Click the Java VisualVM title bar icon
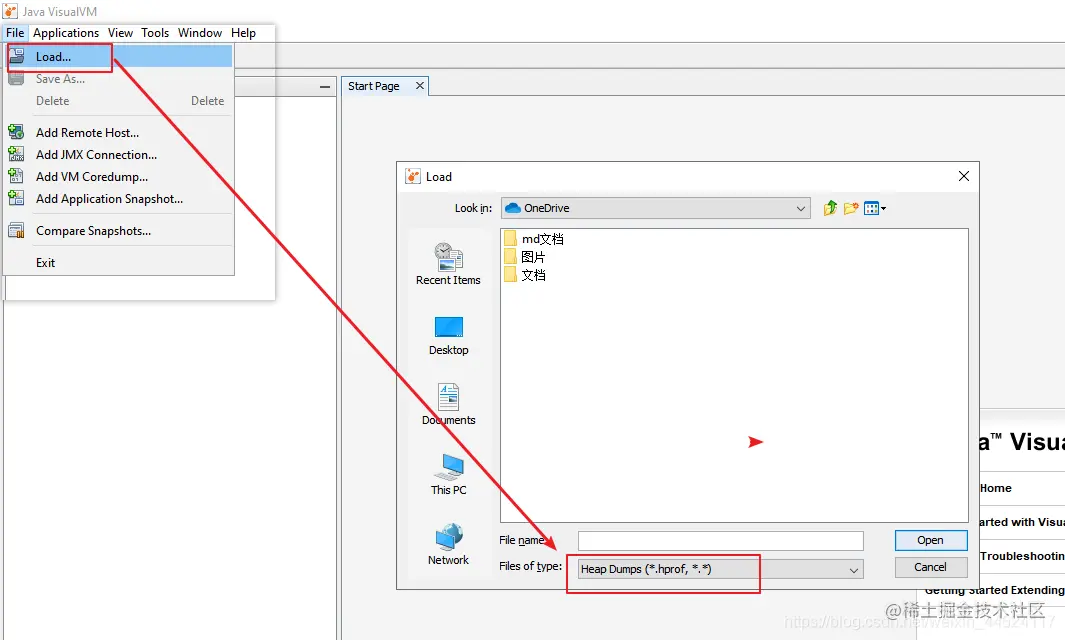Viewport: 1065px width, 640px height. tap(10, 11)
